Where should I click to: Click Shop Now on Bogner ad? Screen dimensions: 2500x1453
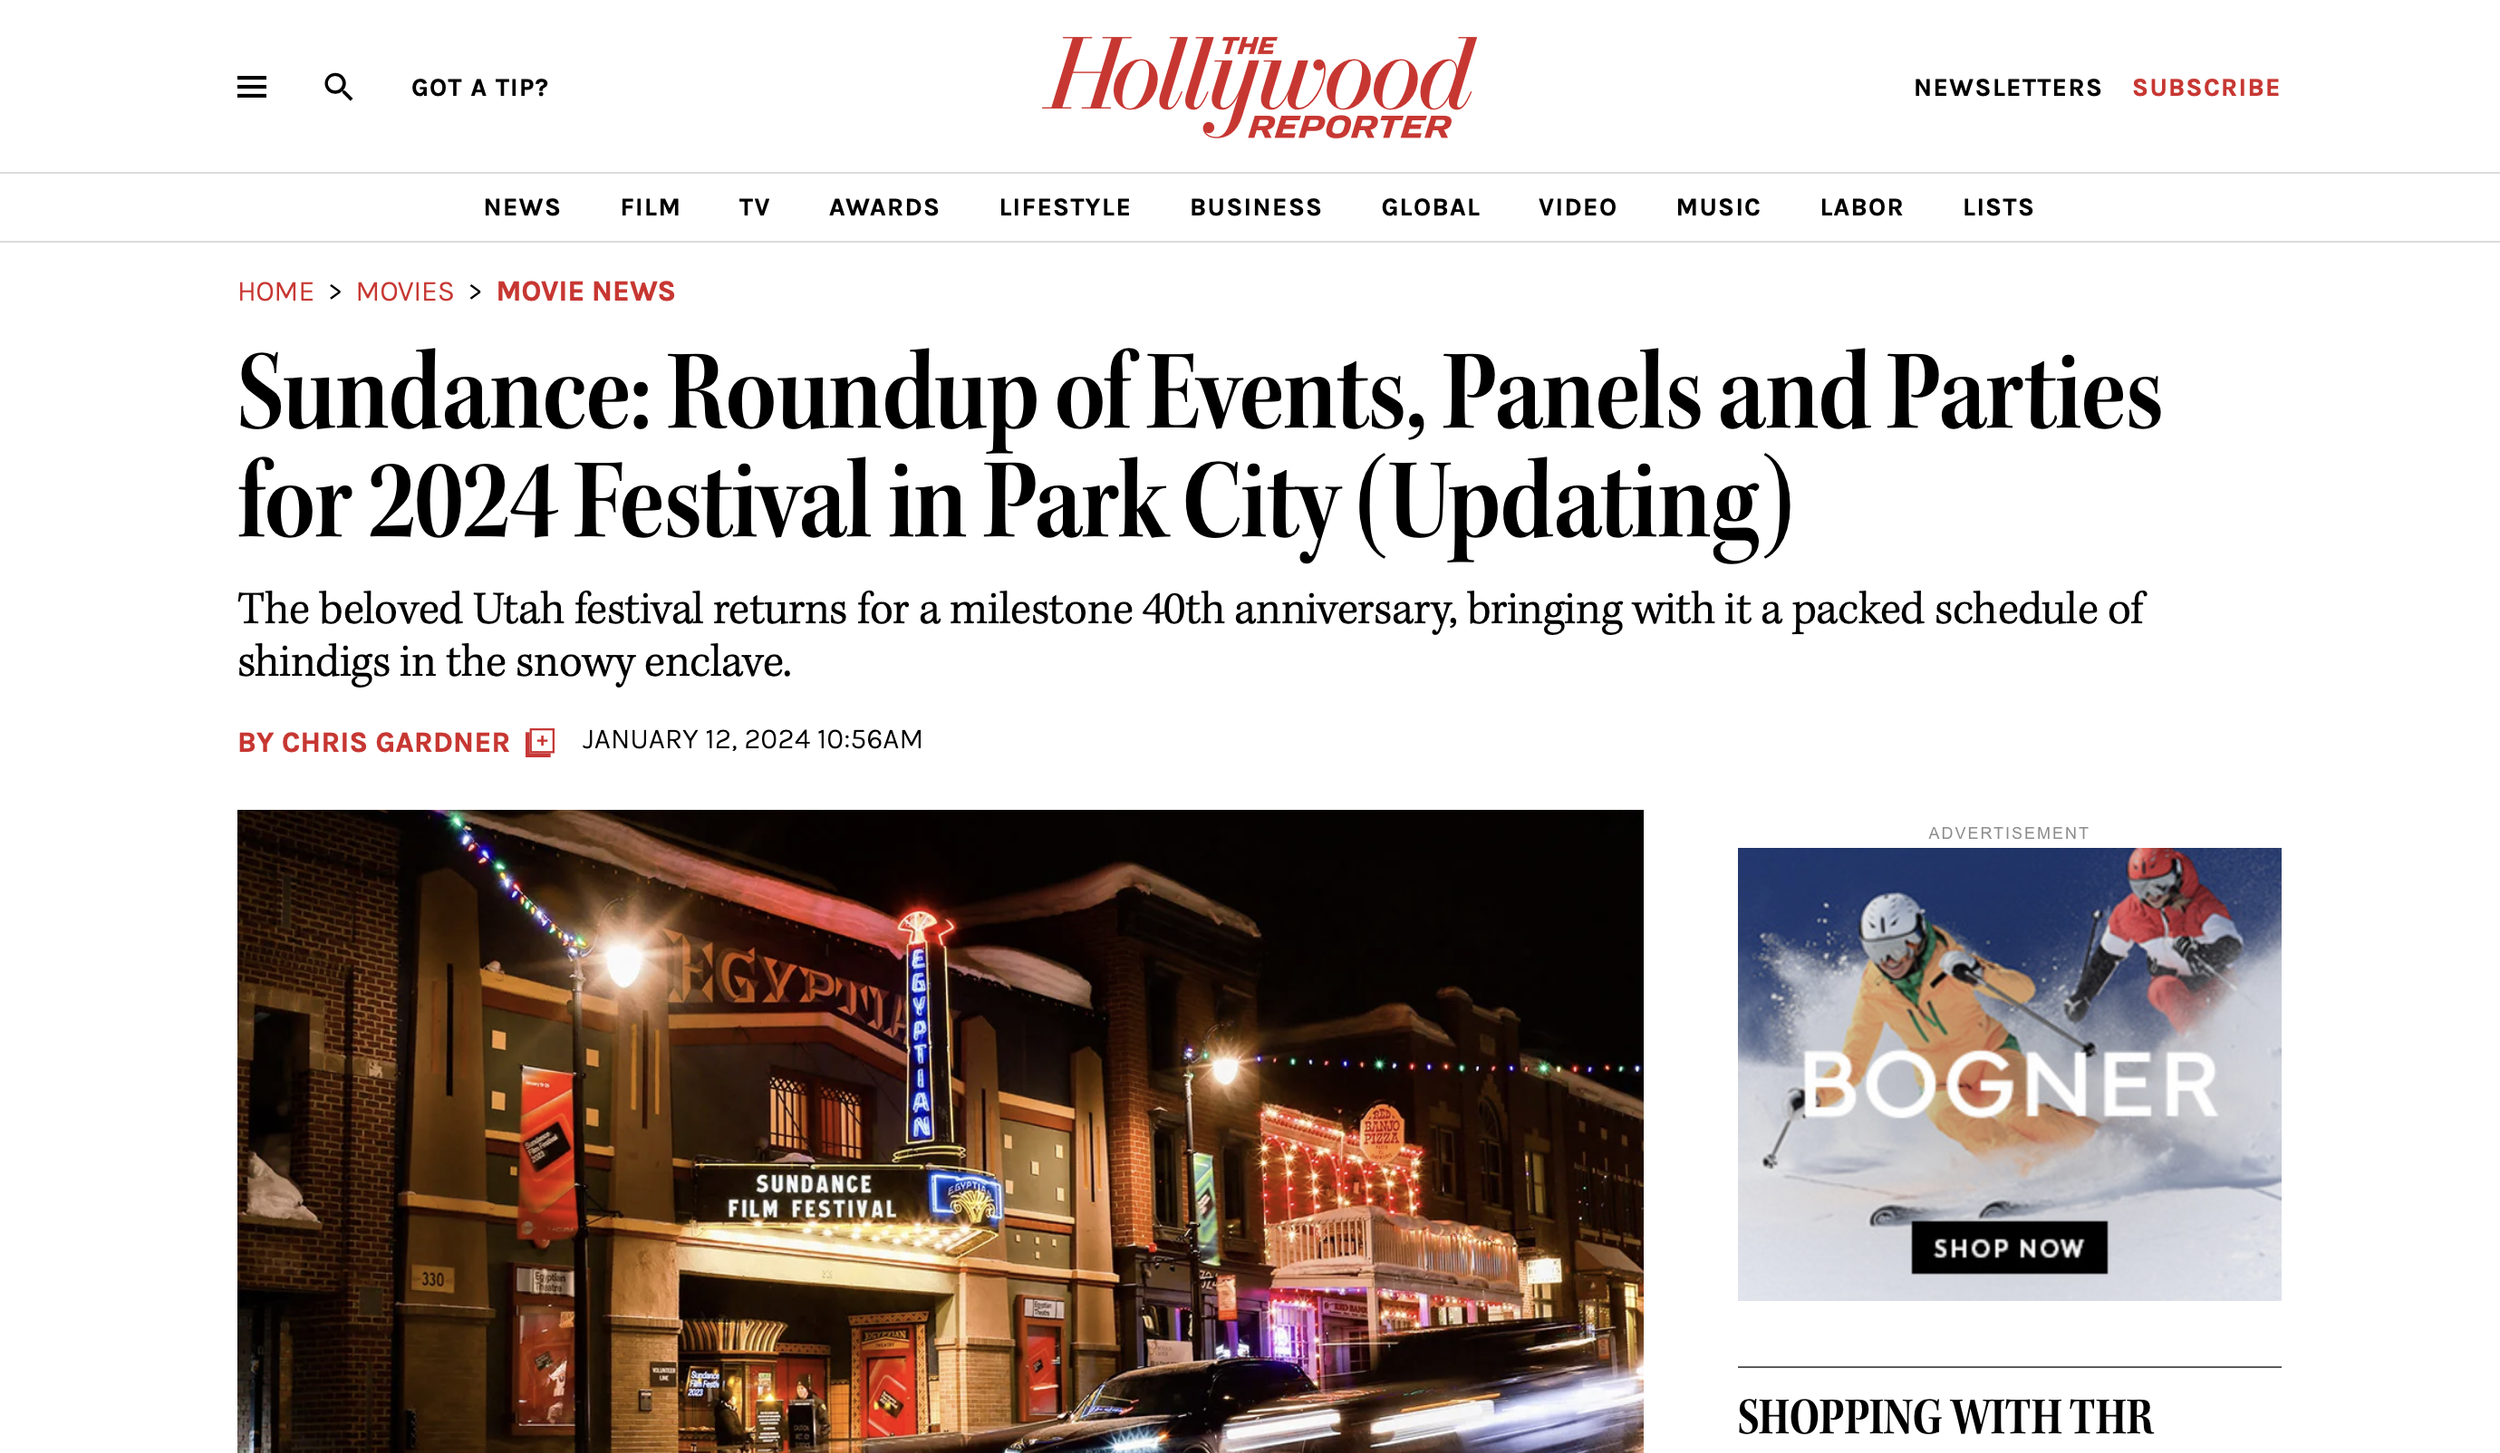(2008, 1247)
